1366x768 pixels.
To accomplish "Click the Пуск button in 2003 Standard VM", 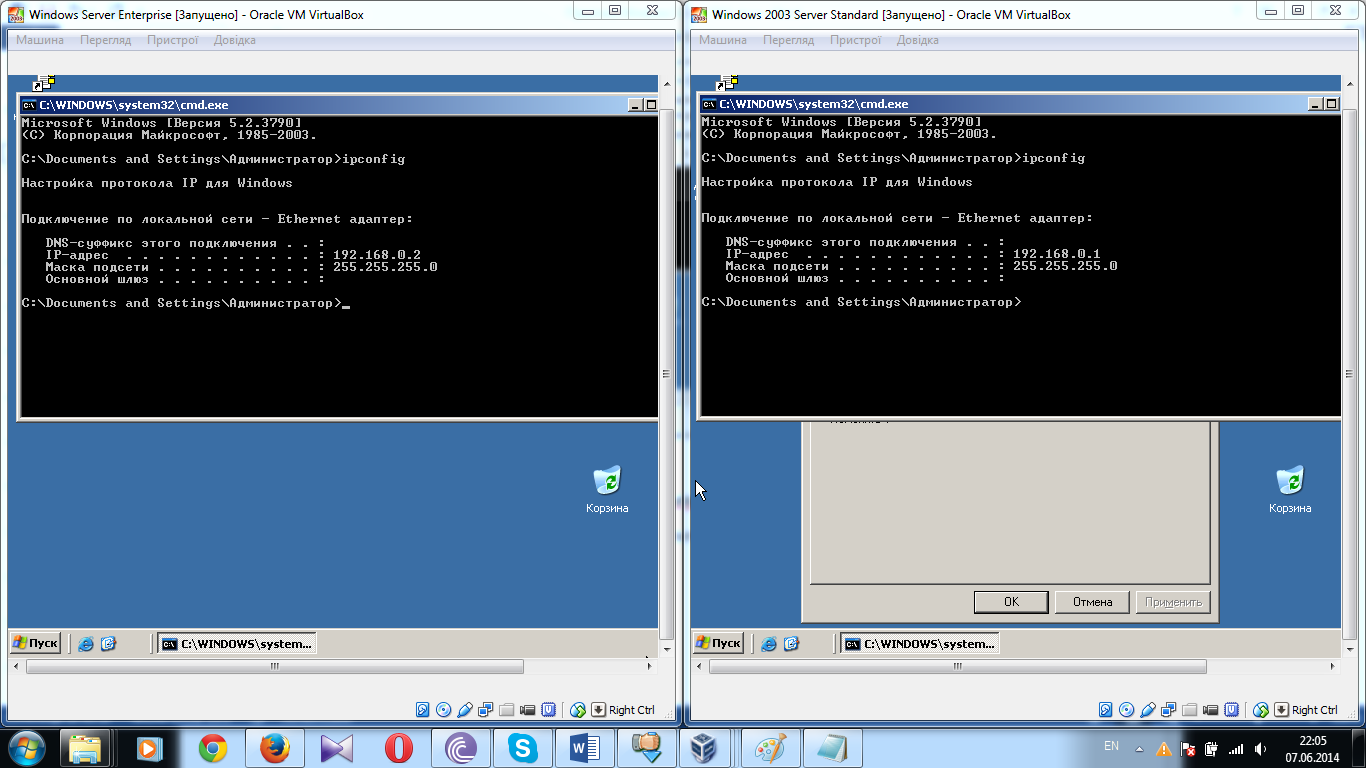I will point(718,643).
